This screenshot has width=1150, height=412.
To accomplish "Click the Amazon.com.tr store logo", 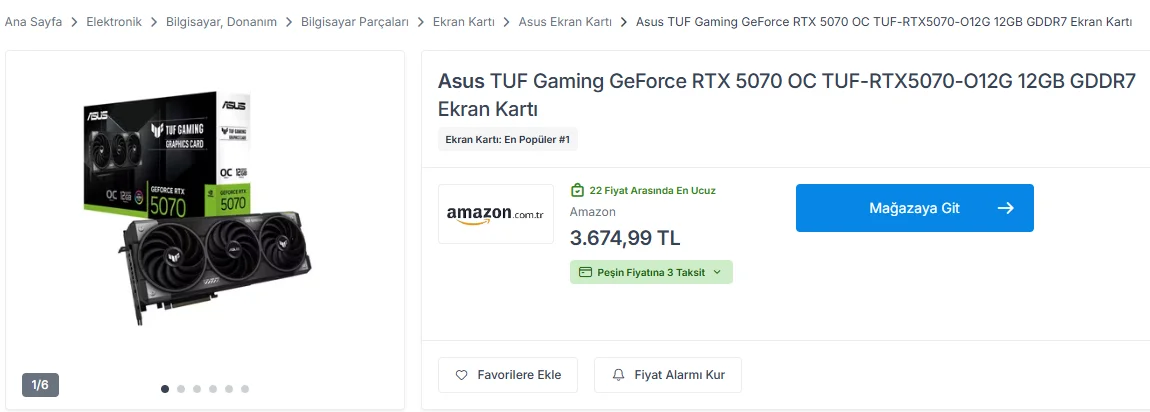I will [x=496, y=214].
